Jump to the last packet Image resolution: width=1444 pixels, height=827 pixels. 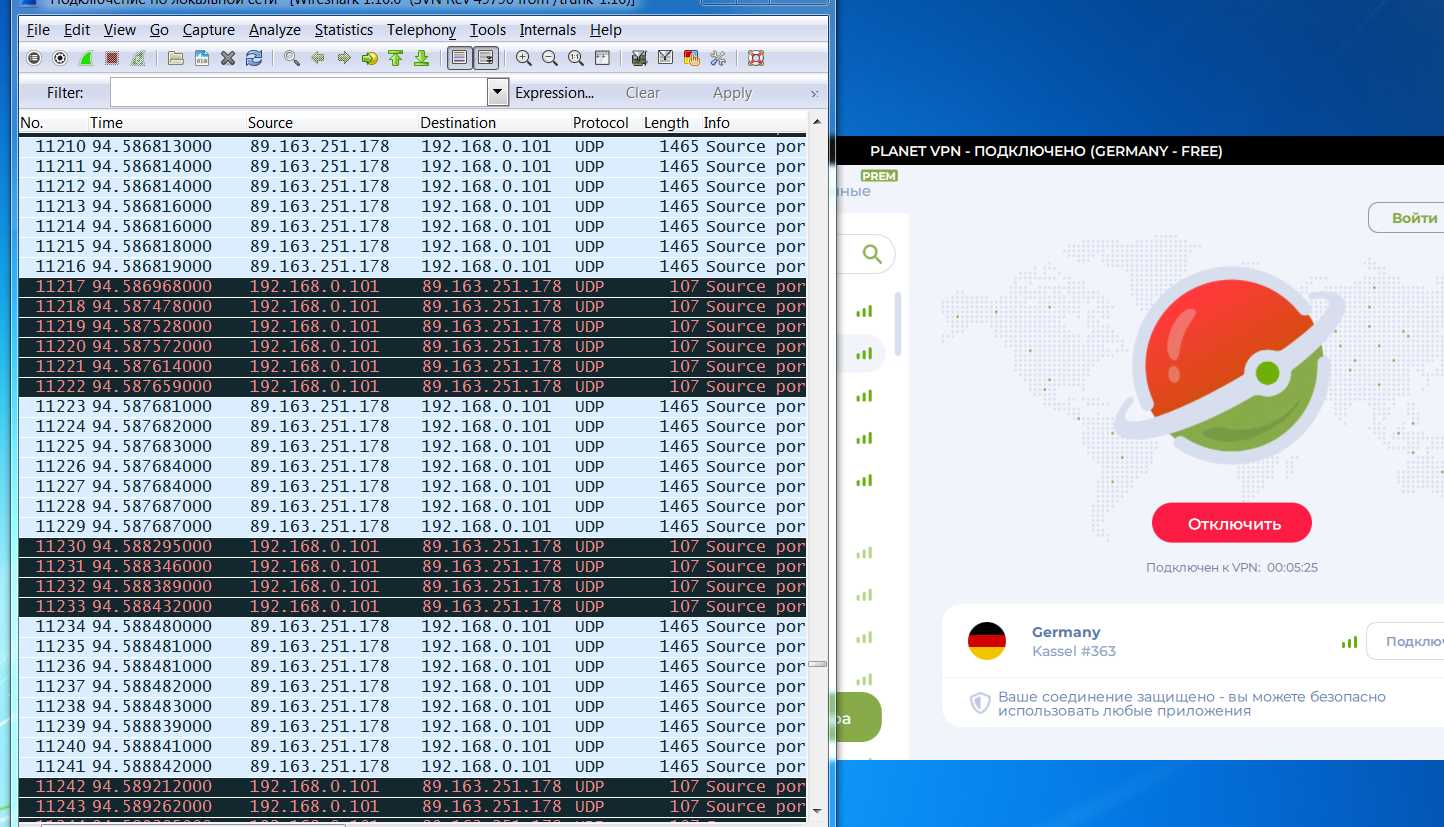click(x=422, y=58)
